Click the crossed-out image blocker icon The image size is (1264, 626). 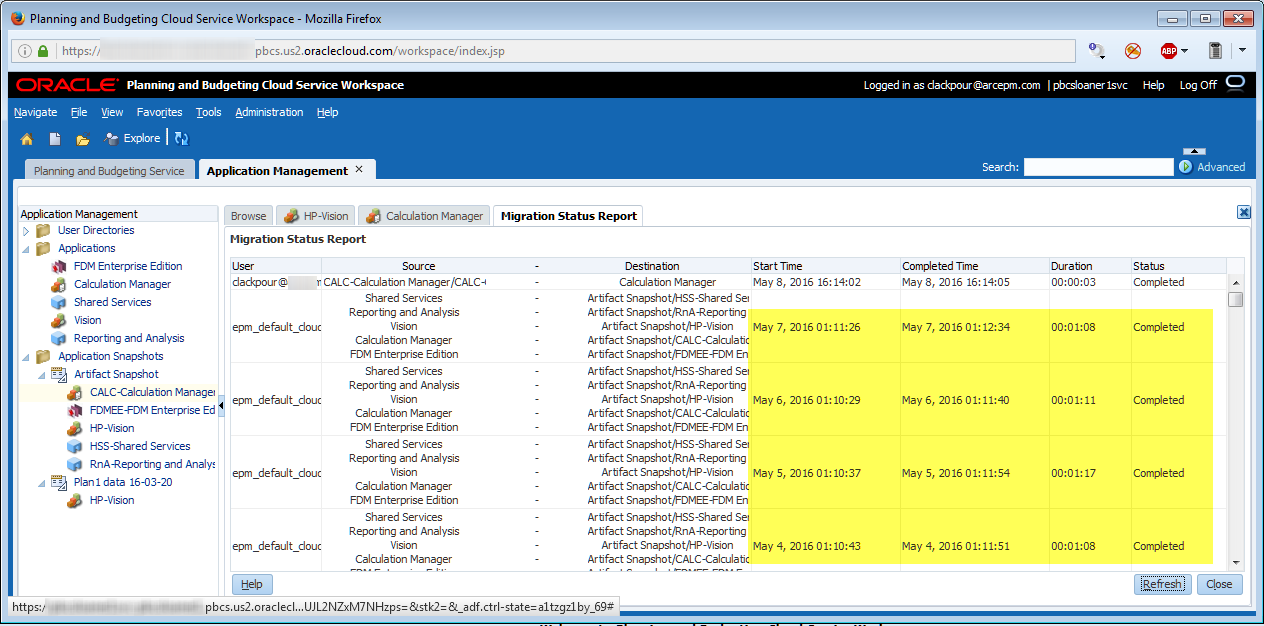(1133, 51)
